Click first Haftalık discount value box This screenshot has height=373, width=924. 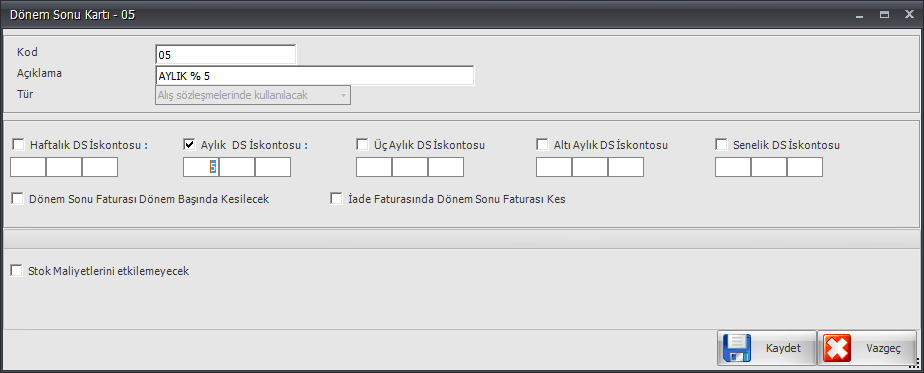[28, 167]
